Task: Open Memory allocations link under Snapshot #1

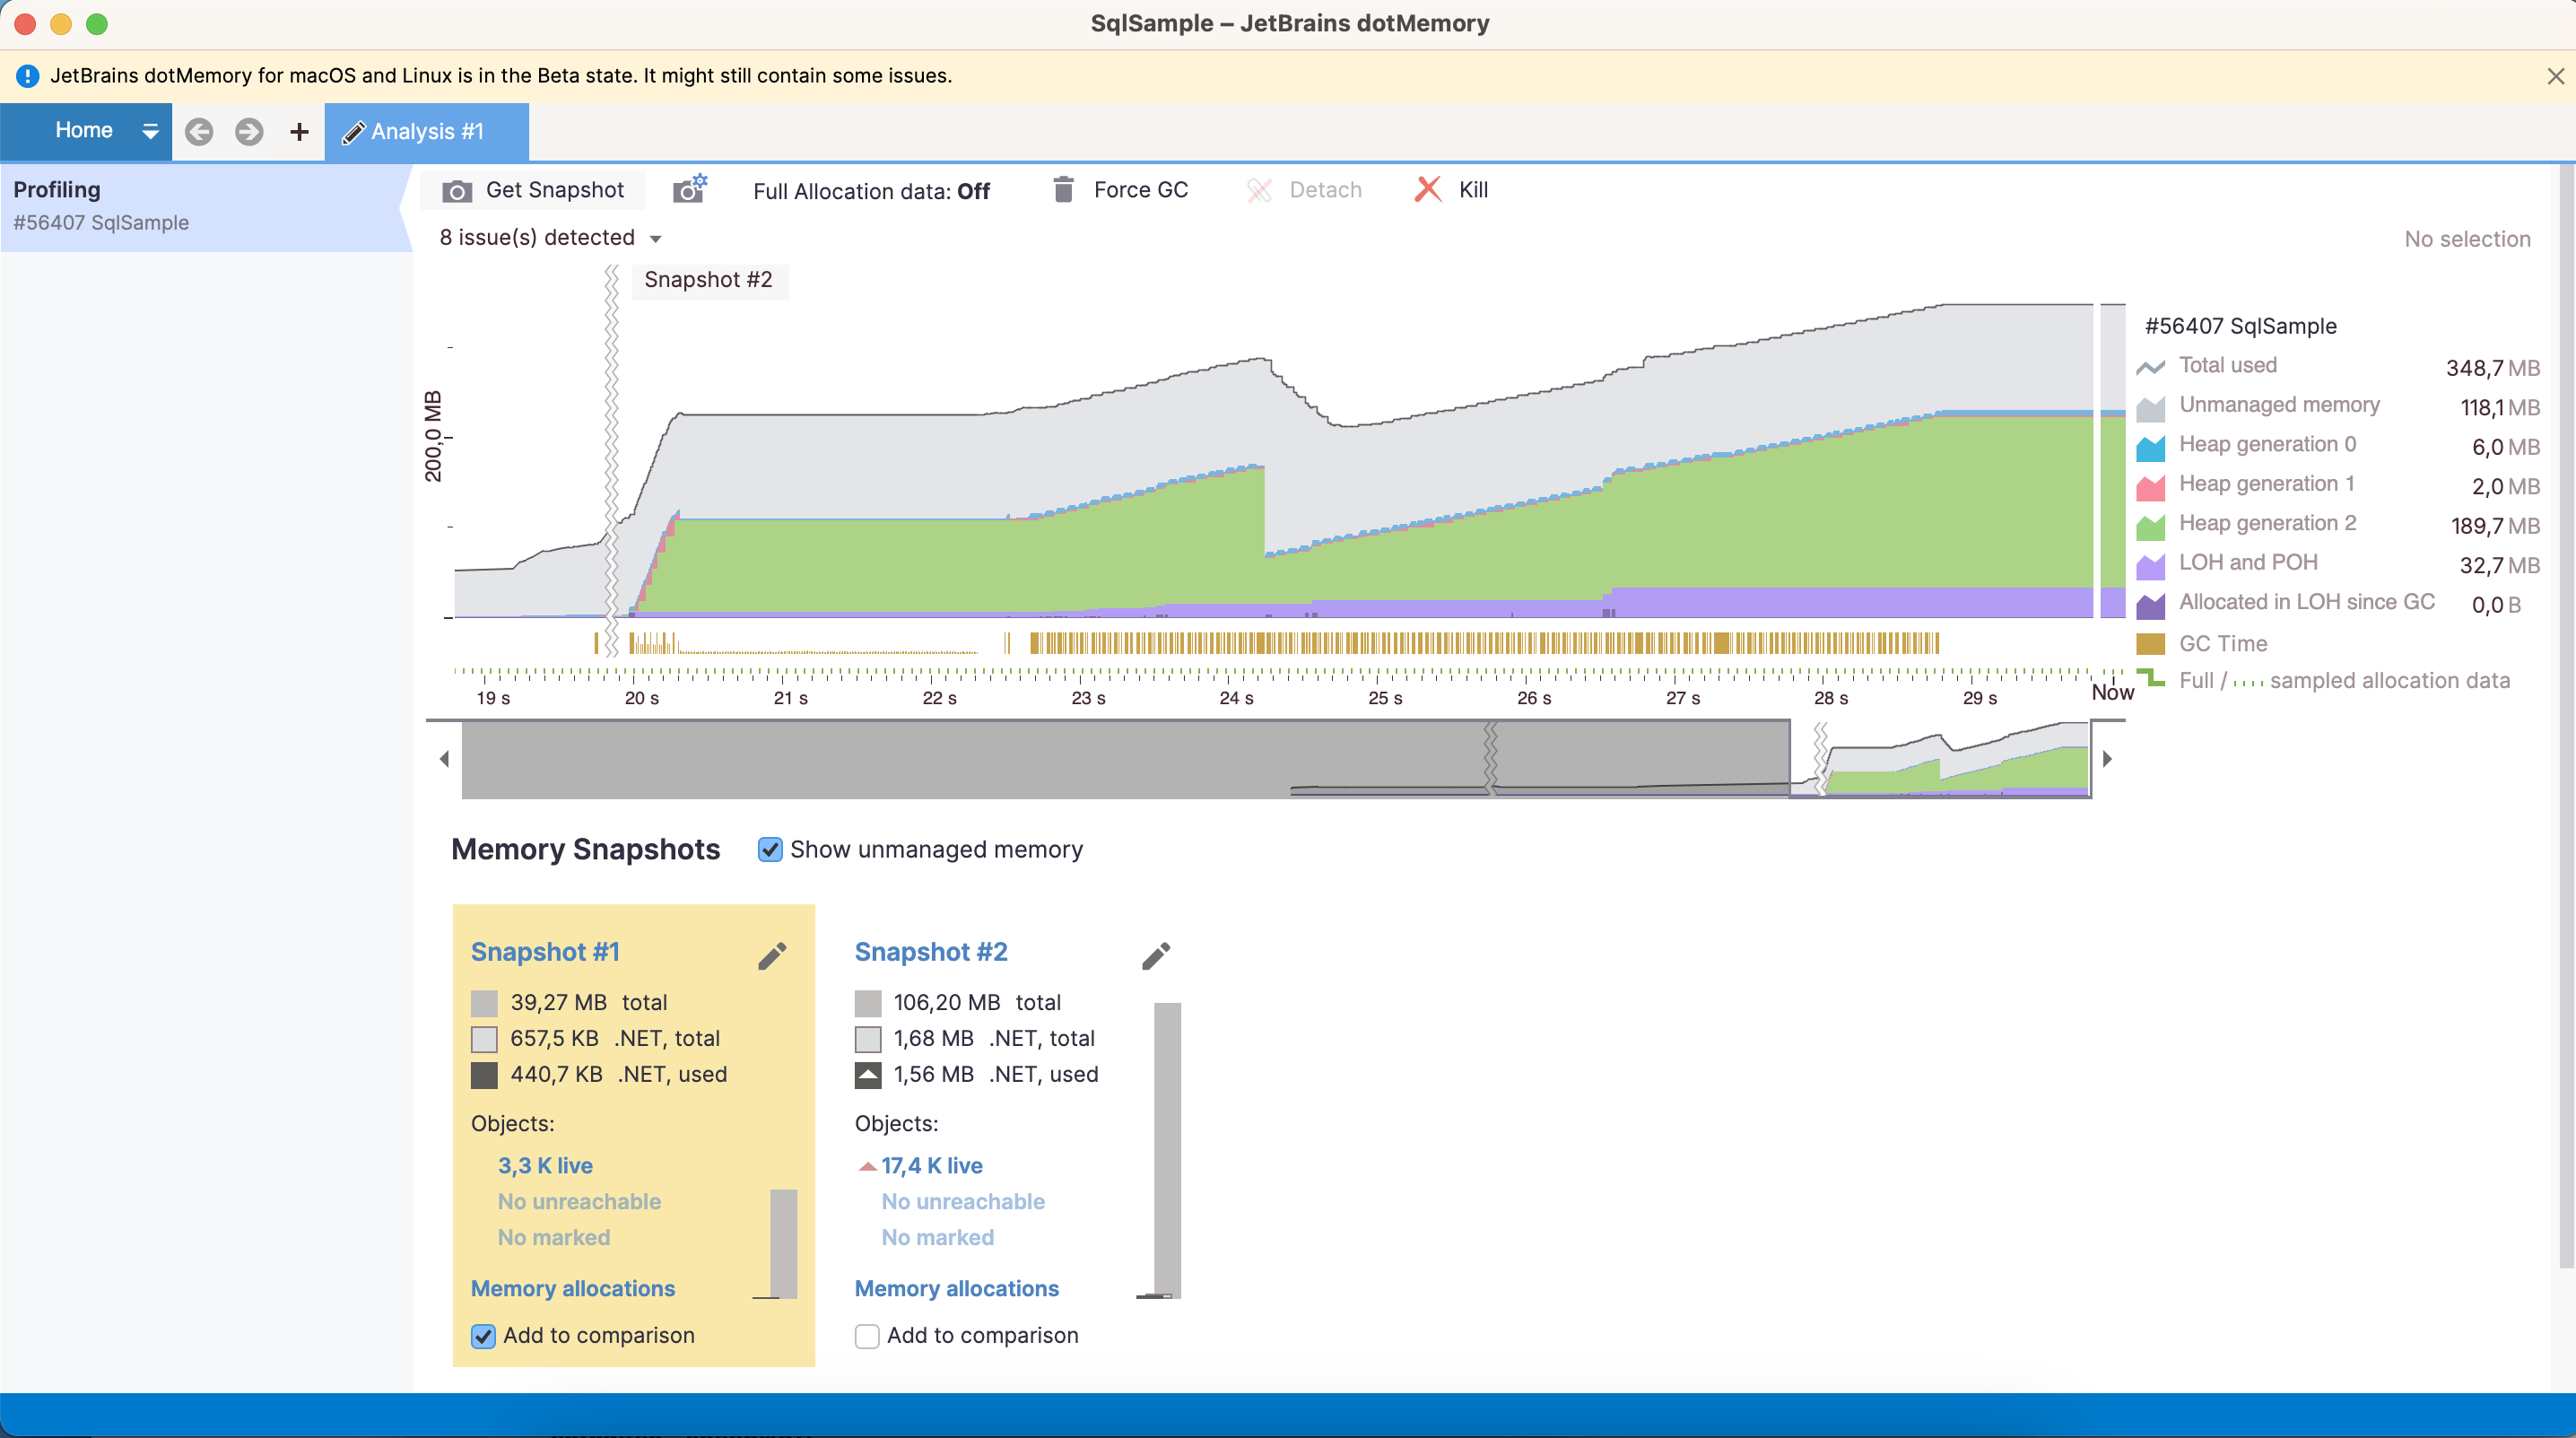Action: point(572,1288)
